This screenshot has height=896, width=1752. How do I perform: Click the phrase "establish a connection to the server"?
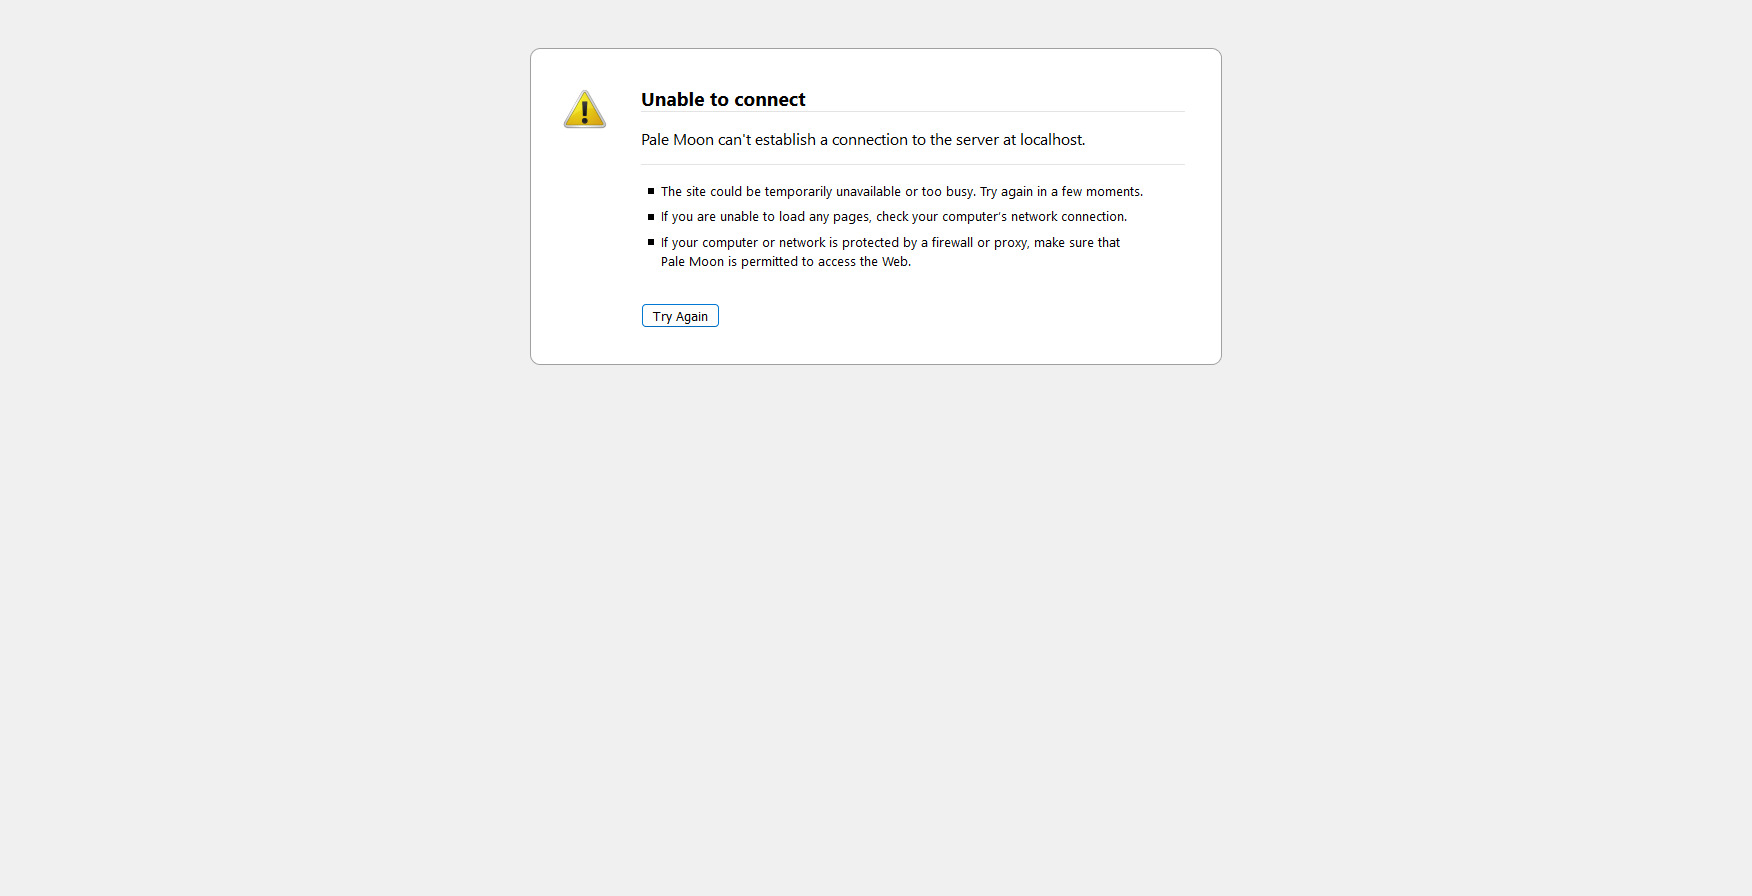tap(876, 140)
